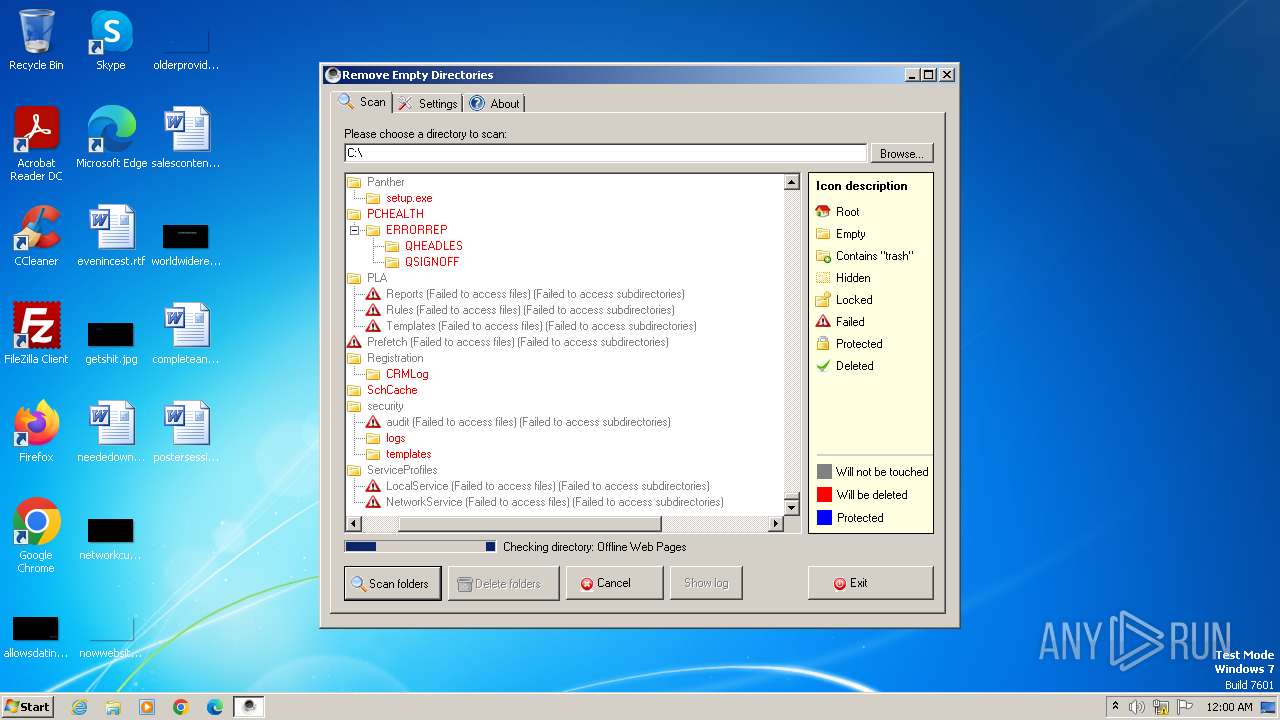Screen dimensions: 1280x720
Task: Click the scan progress bar
Action: tap(420, 547)
